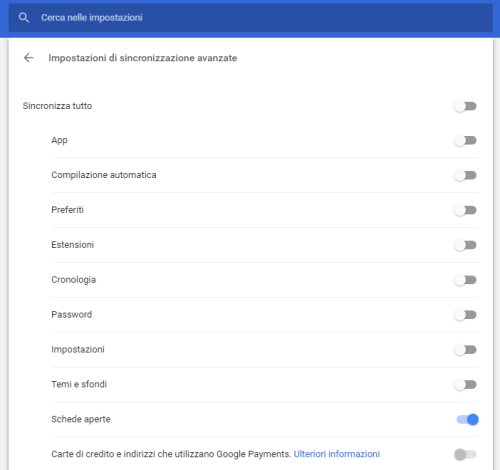The image size is (500, 470).
Task: Click the Preferiti row label
Action: coord(67,210)
